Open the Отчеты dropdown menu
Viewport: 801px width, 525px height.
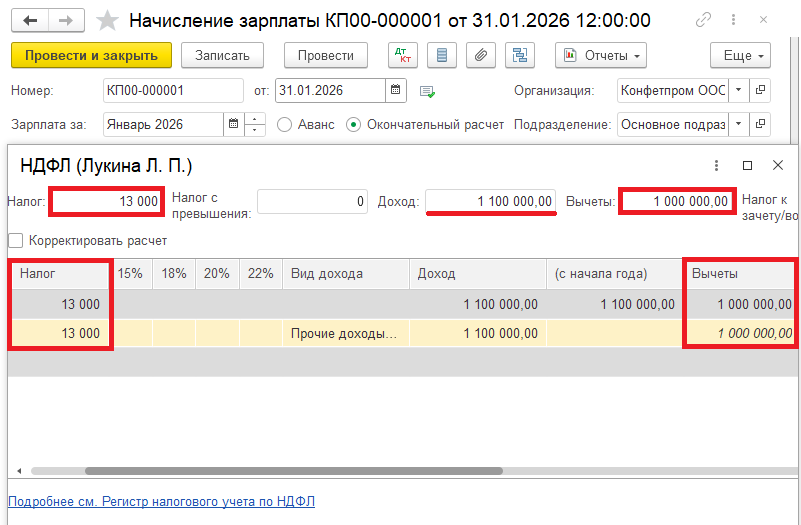601,55
